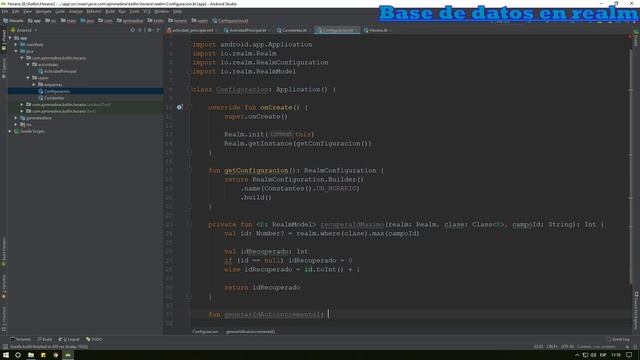Click UTF-8 encoding in status bar

click(567, 347)
